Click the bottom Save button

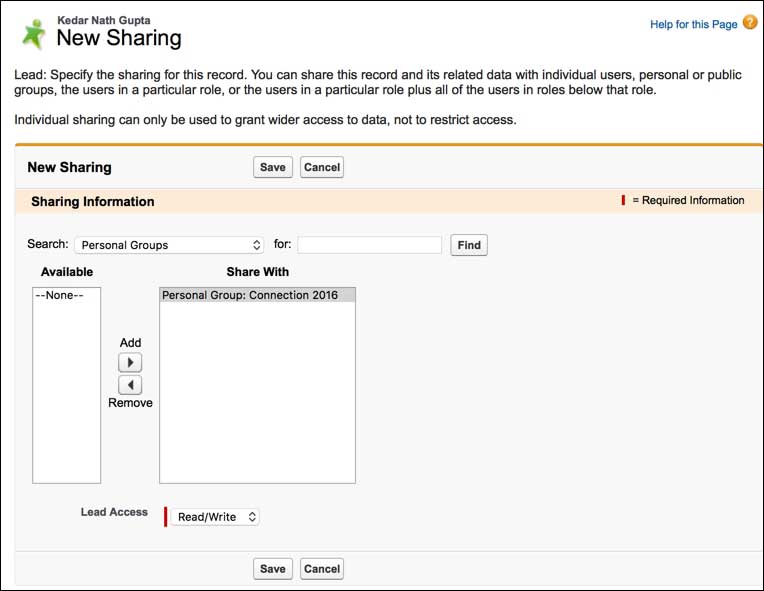[x=272, y=569]
